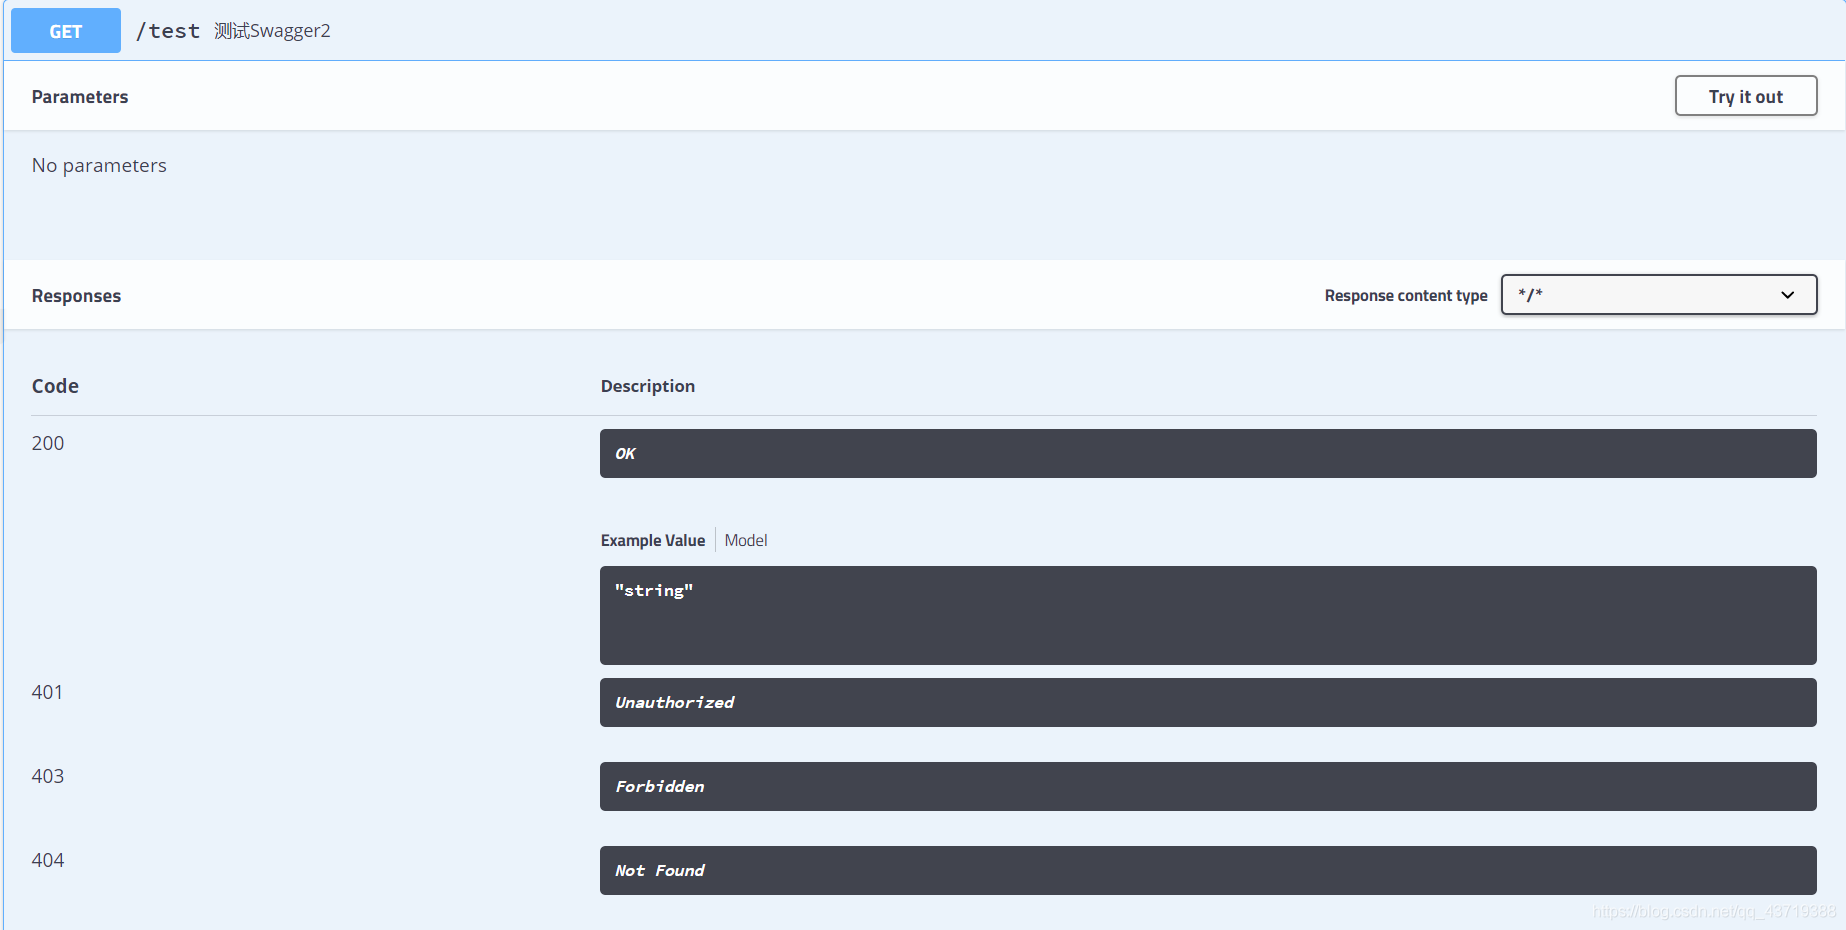Click the blog.csdn.net watermark link
1846x930 pixels.
click(1714, 911)
